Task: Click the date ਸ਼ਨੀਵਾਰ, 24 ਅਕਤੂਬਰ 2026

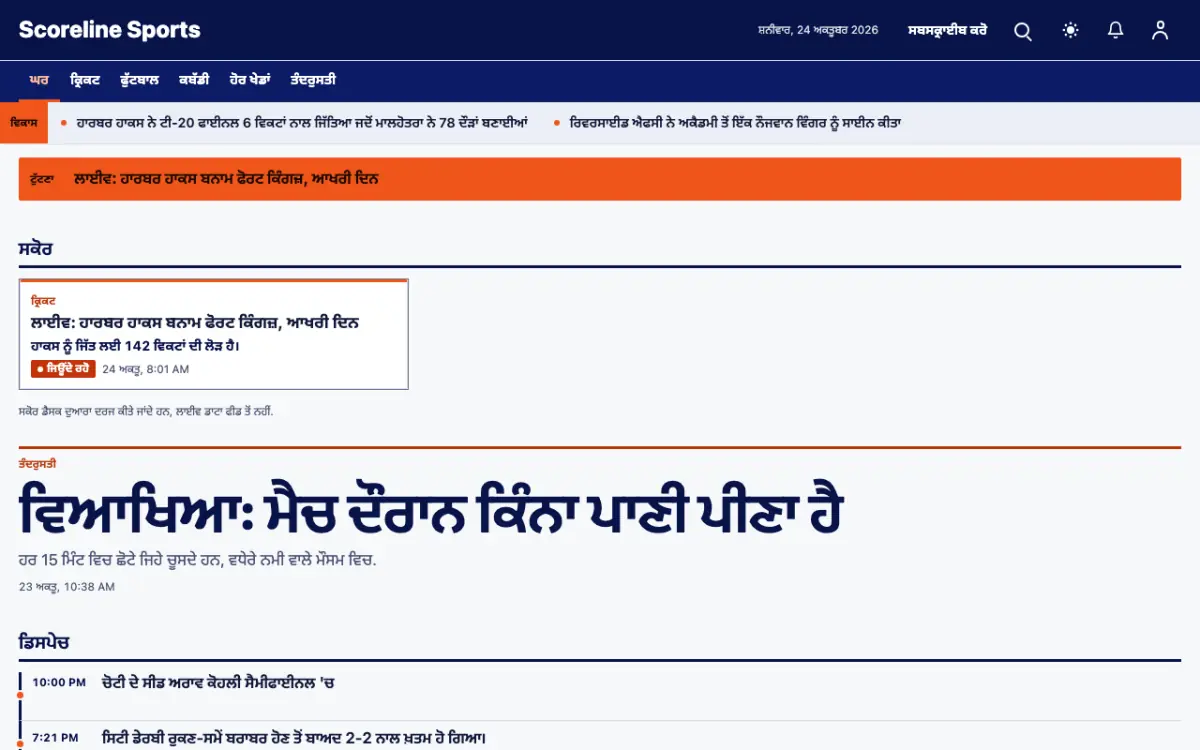Action: (x=818, y=30)
